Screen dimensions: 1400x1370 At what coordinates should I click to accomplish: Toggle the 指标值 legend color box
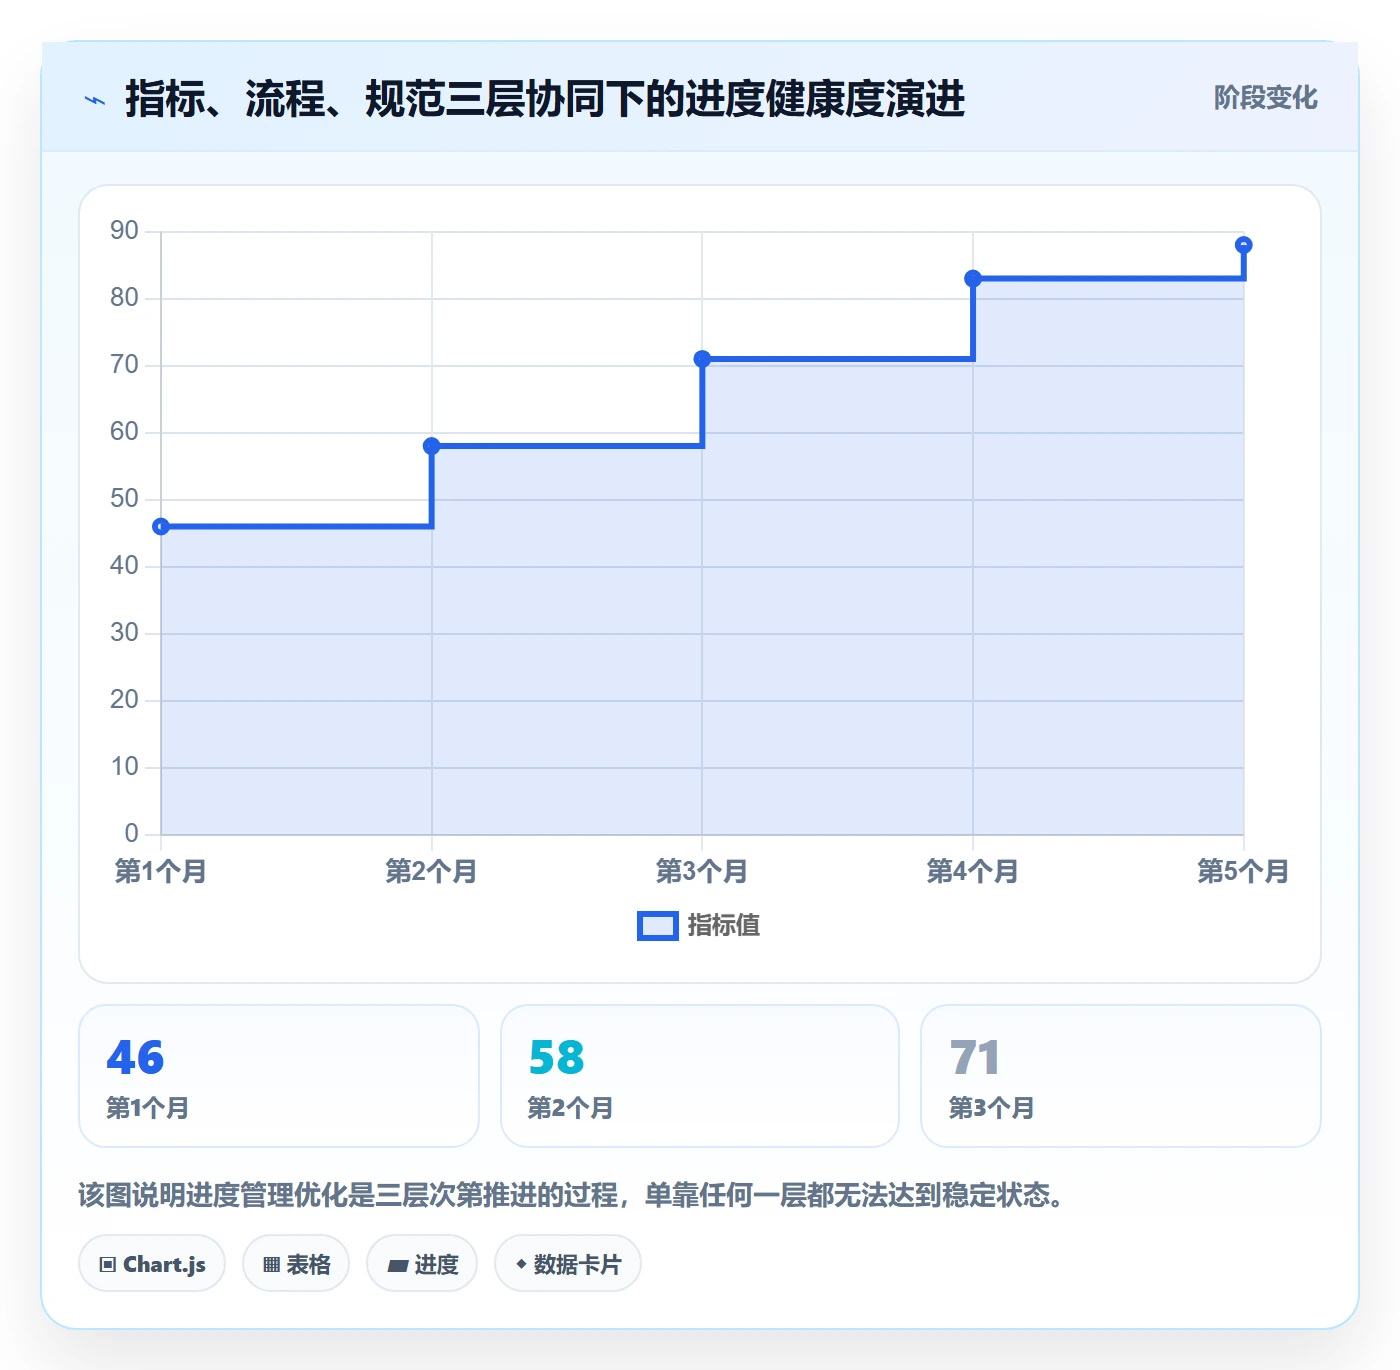click(658, 926)
